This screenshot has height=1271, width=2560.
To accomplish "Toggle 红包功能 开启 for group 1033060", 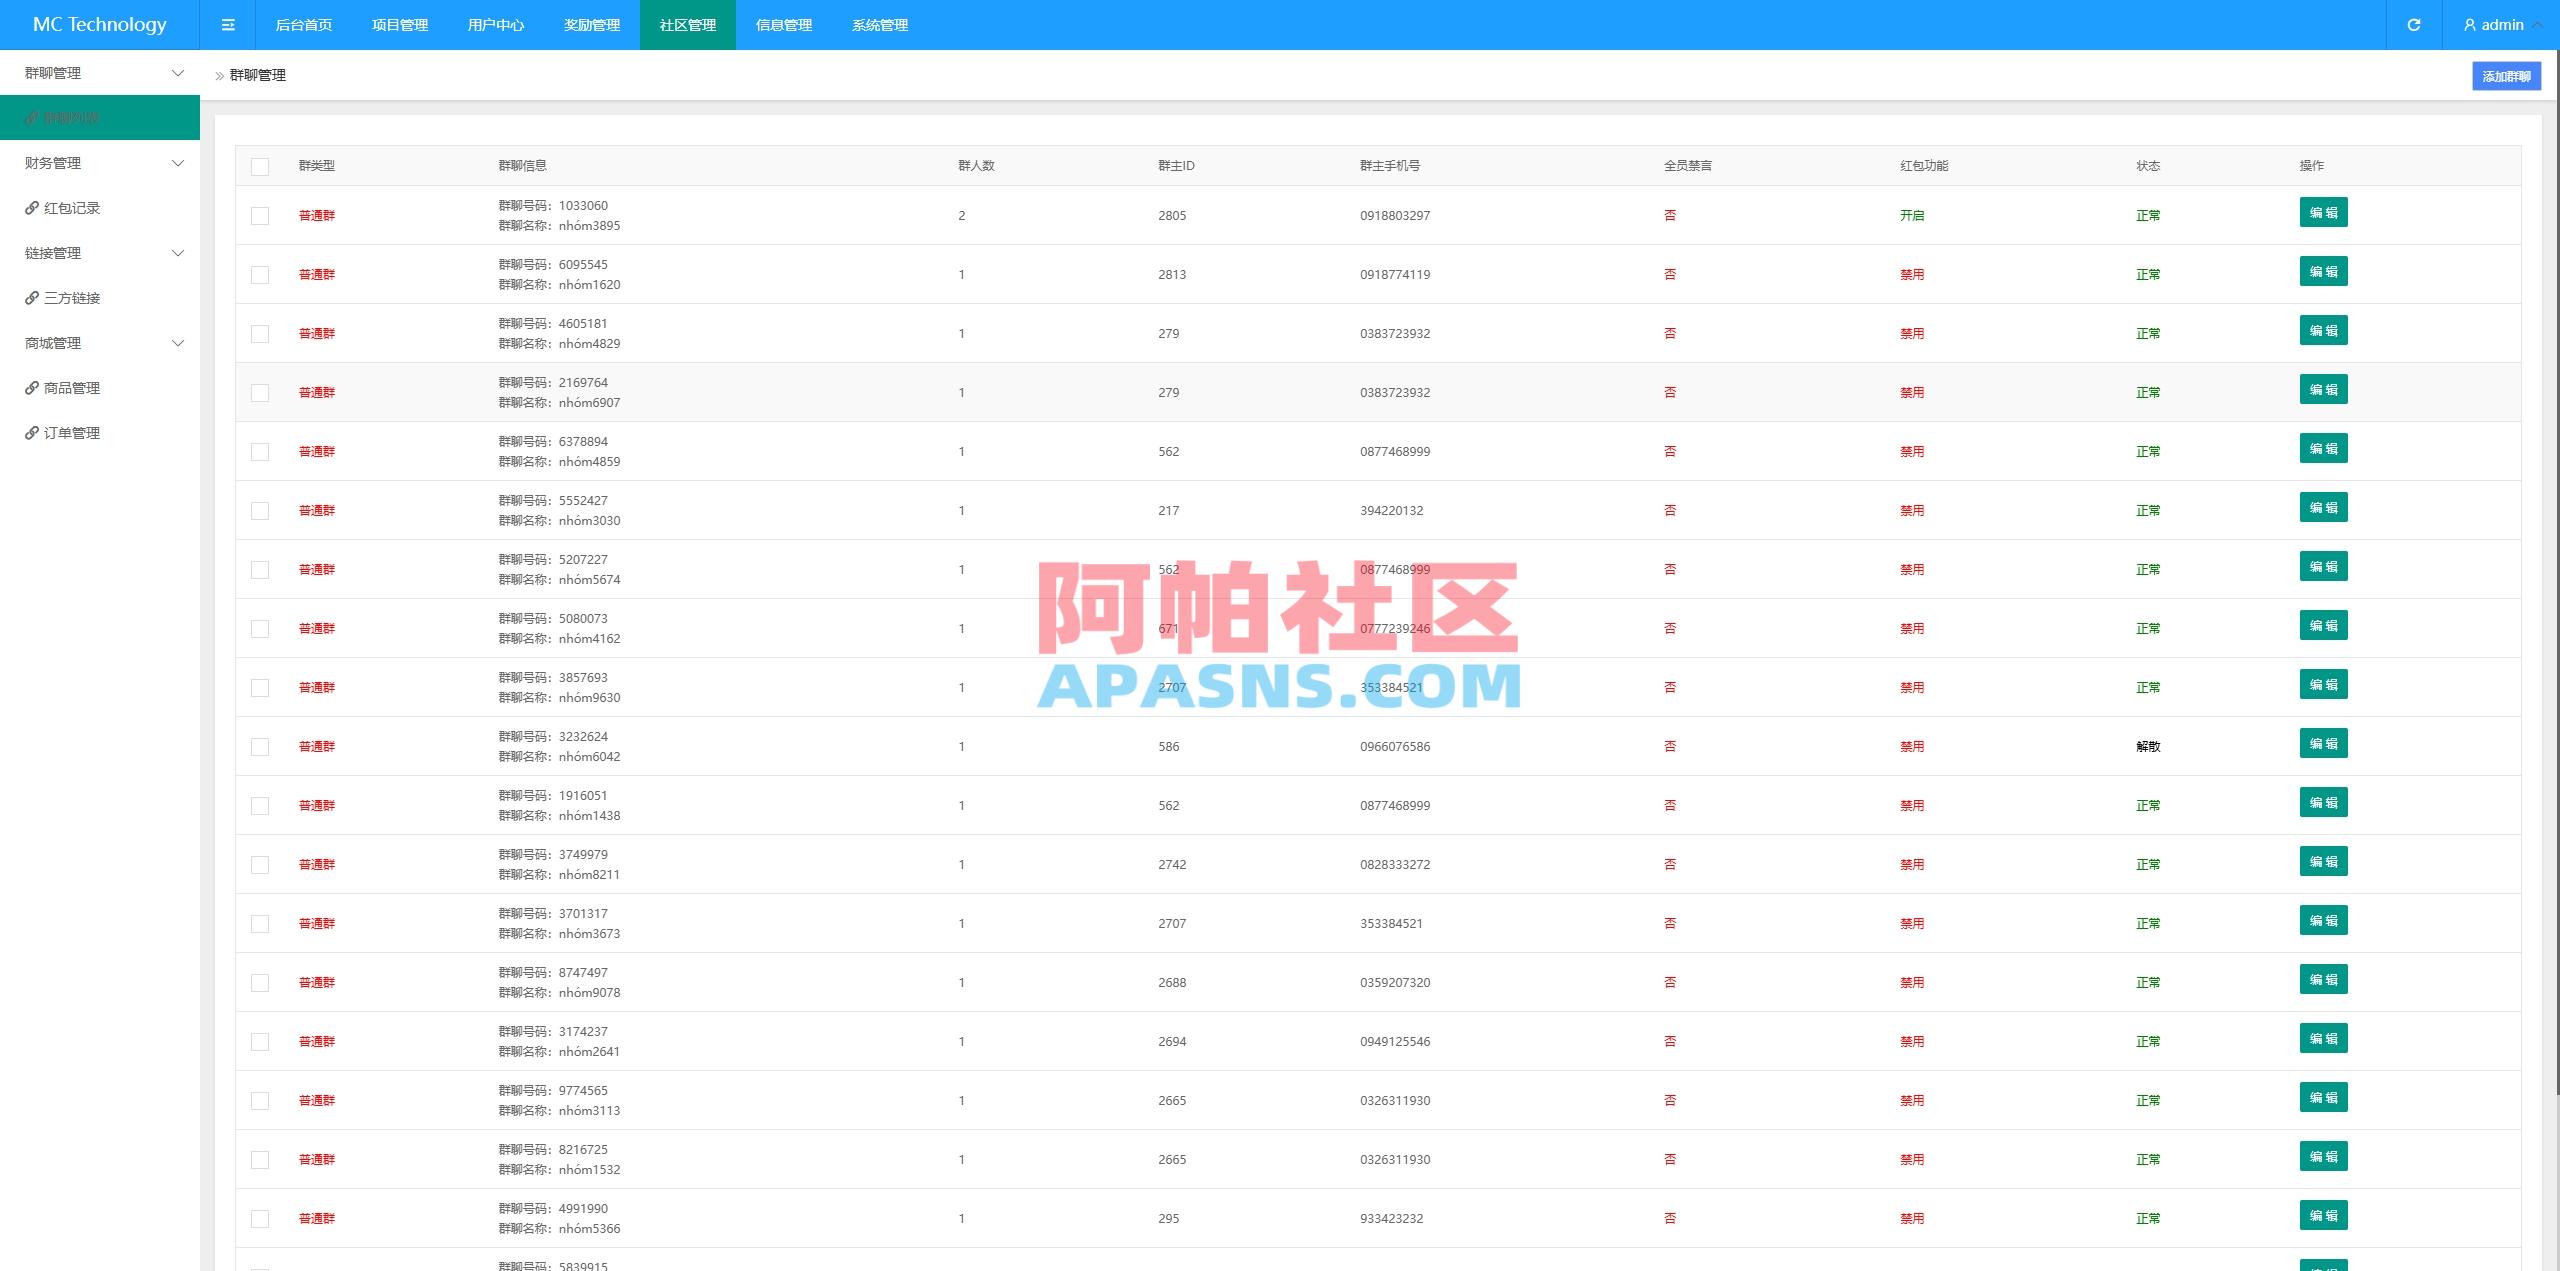I will click(x=1913, y=215).
